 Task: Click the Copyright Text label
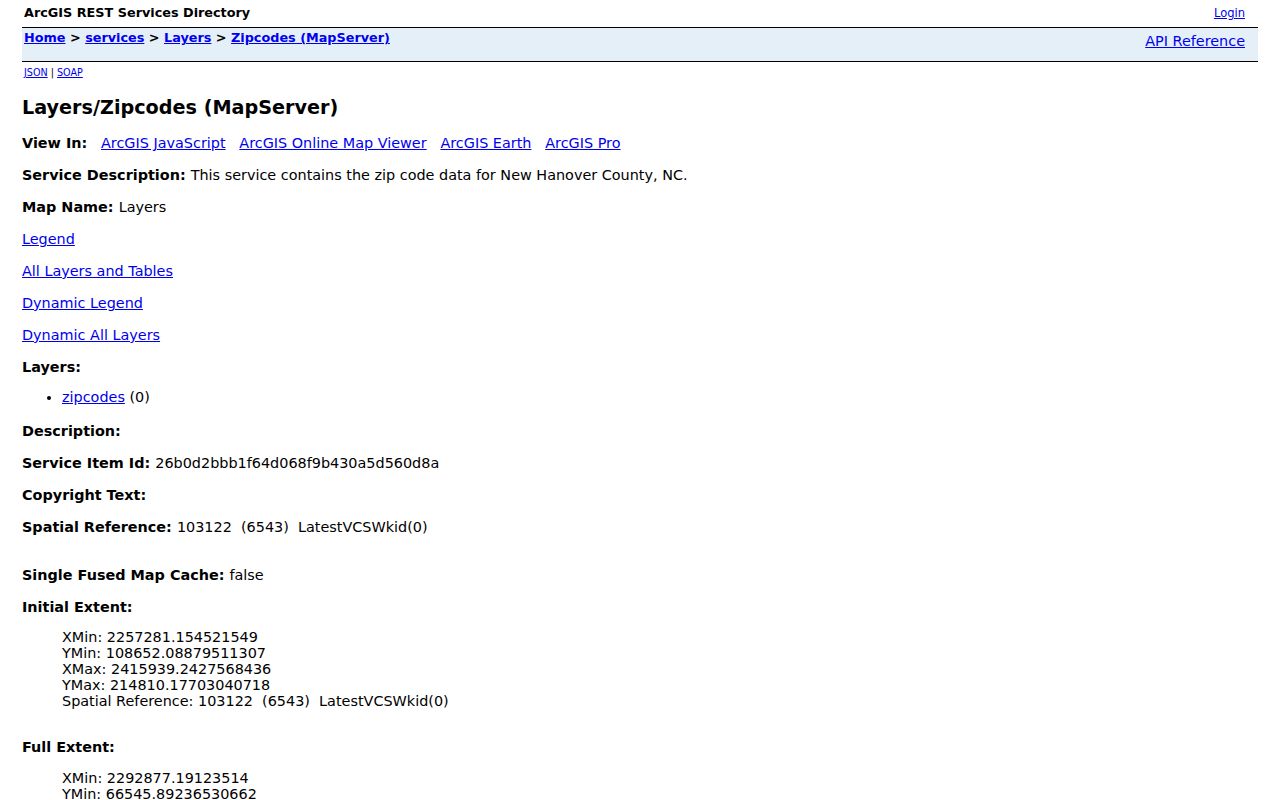coord(84,495)
